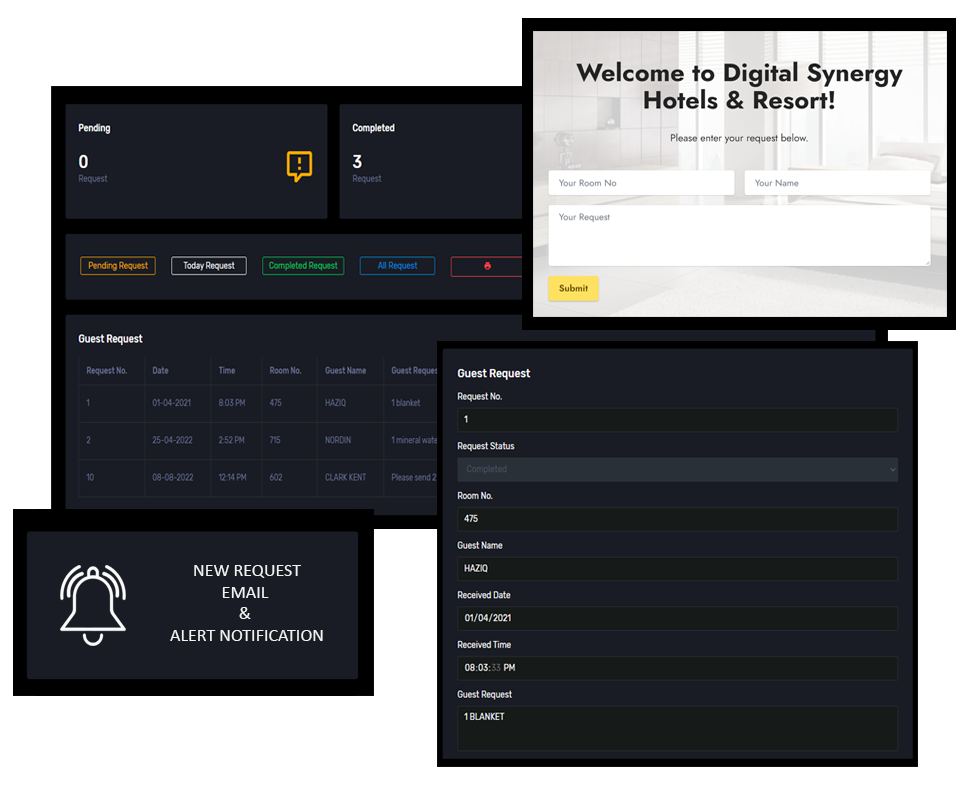
Task: Show Pending Request list
Action: (118, 266)
